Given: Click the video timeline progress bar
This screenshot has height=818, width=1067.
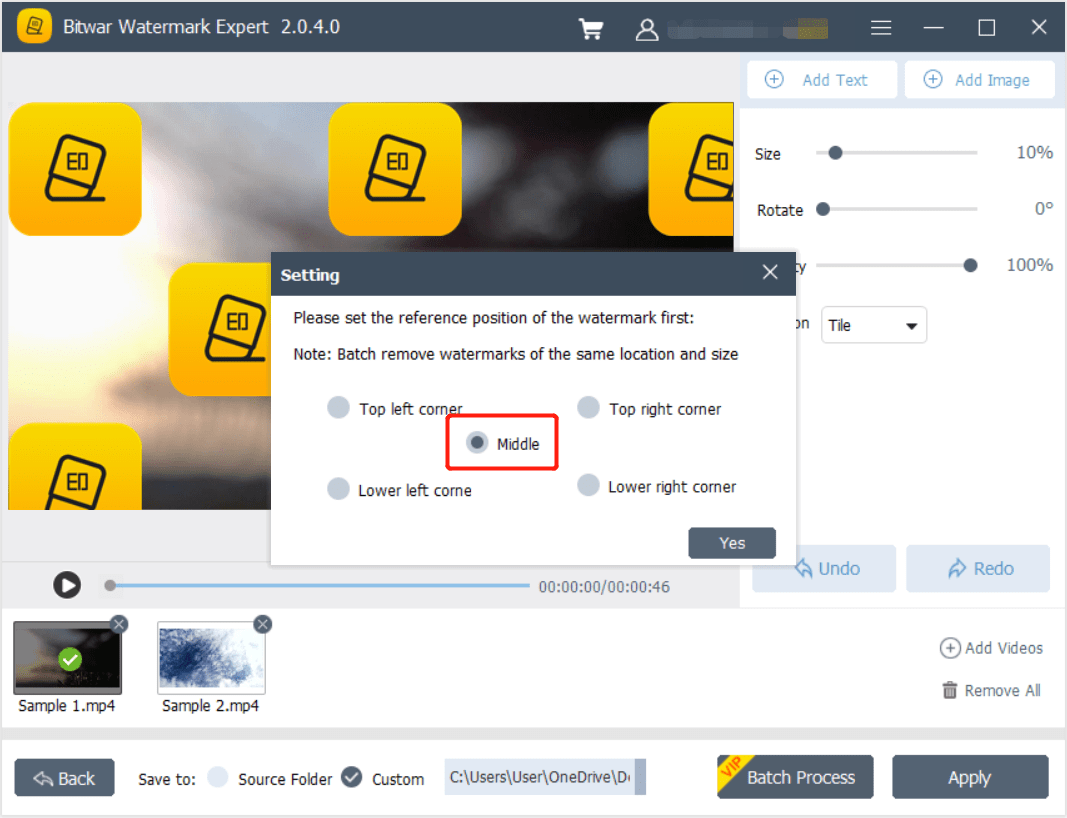Looking at the screenshot, I should click(x=317, y=585).
